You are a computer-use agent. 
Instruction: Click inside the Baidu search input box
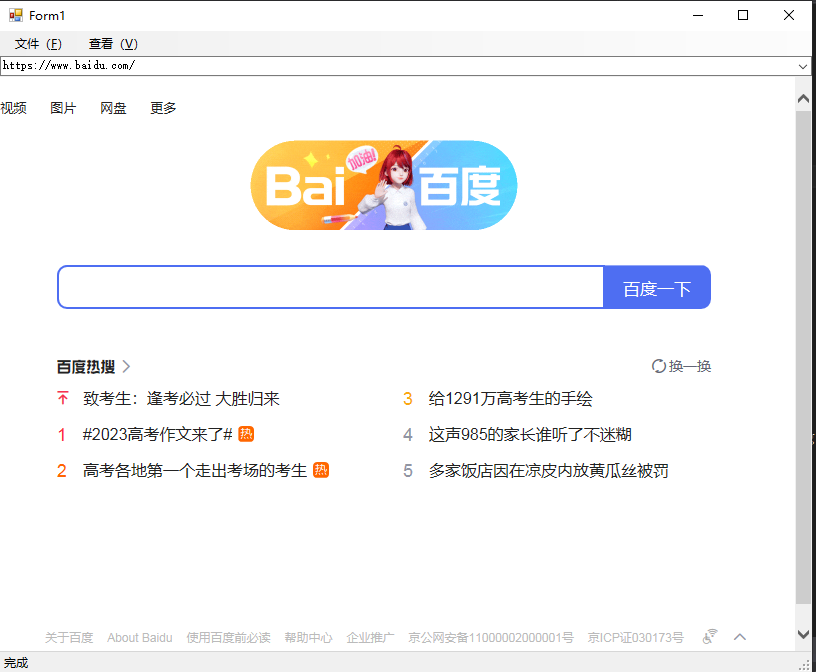coord(330,287)
